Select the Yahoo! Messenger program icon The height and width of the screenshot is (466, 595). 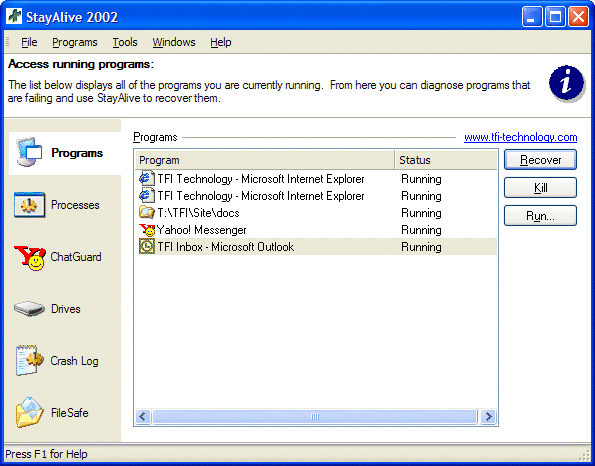pyautogui.click(x=147, y=230)
